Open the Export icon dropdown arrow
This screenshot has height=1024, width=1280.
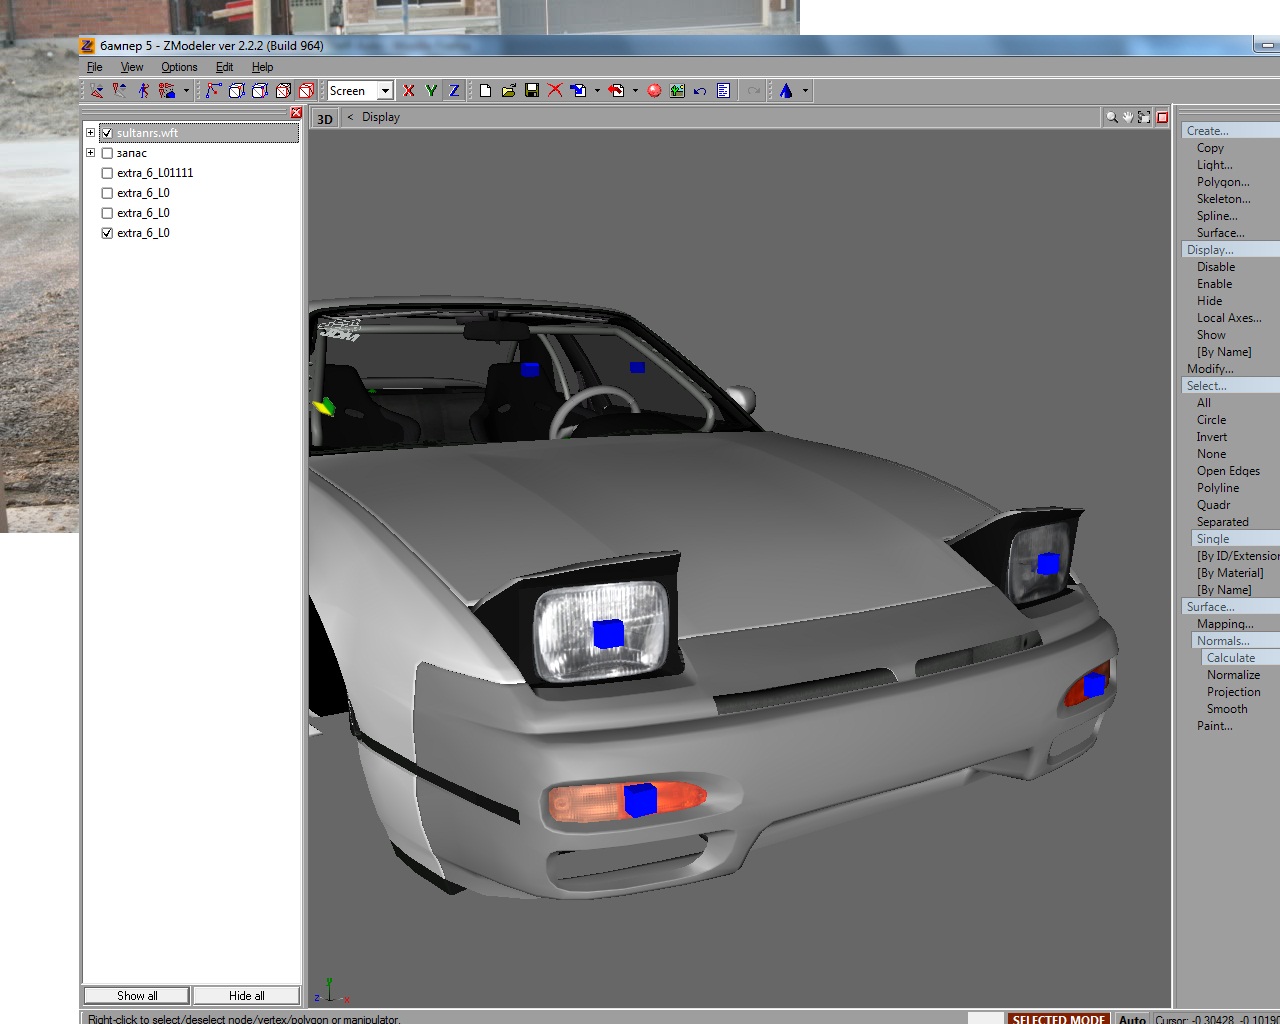tap(635, 90)
